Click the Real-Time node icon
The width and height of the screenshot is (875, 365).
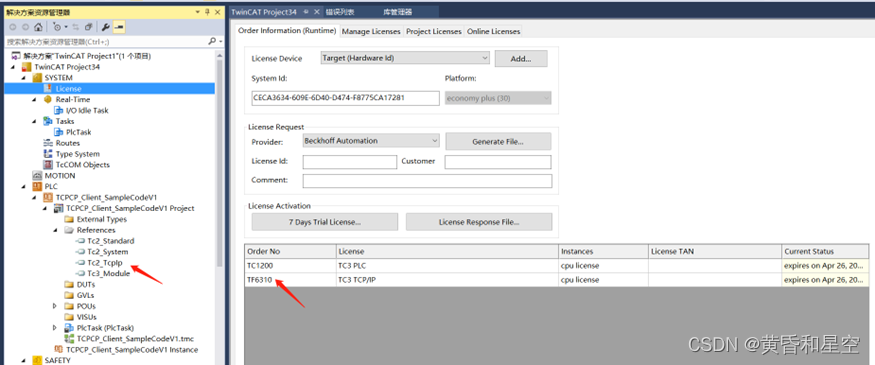click(x=48, y=99)
